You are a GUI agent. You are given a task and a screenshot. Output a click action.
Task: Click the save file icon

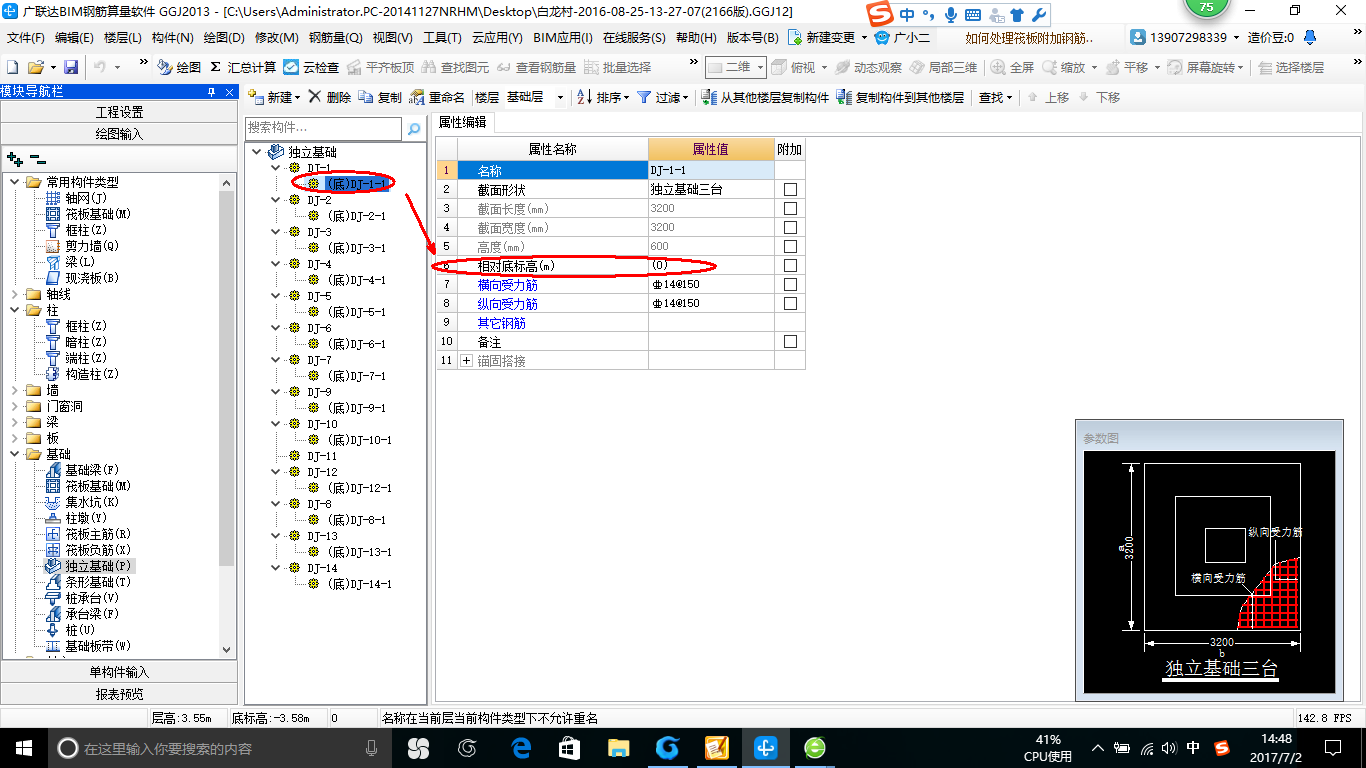pos(71,67)
